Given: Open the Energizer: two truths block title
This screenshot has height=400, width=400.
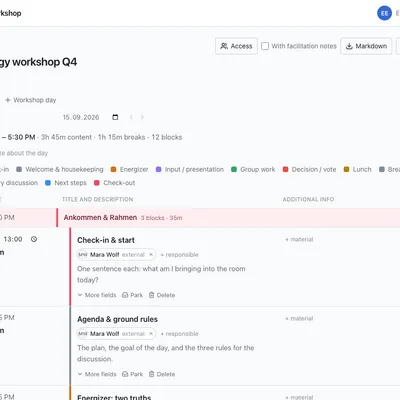Looking at the screenshot, I should (x=114, y=397).
